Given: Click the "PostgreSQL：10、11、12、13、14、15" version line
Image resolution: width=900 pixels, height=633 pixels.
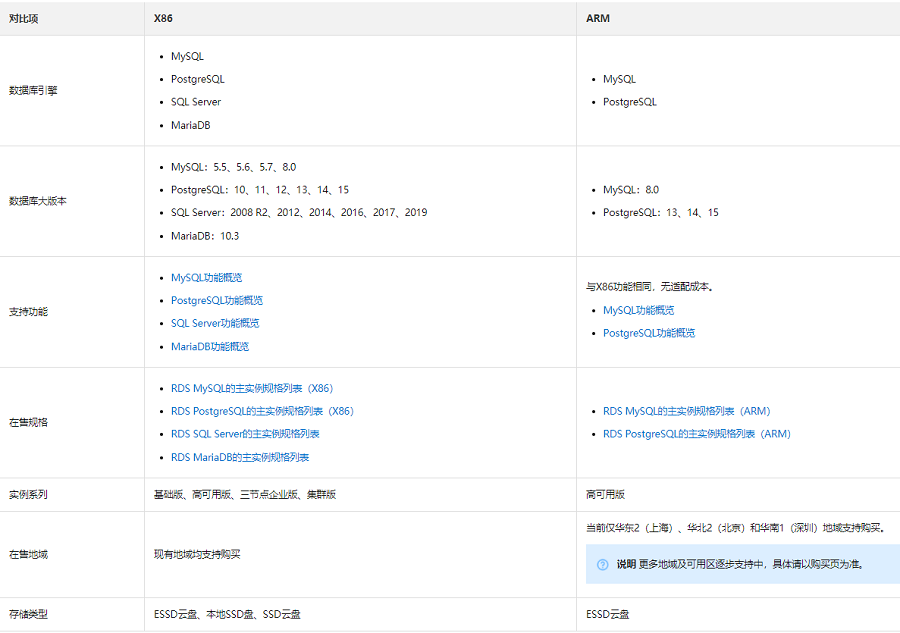Looking at the screenshot, I should (x=260, y=190).
